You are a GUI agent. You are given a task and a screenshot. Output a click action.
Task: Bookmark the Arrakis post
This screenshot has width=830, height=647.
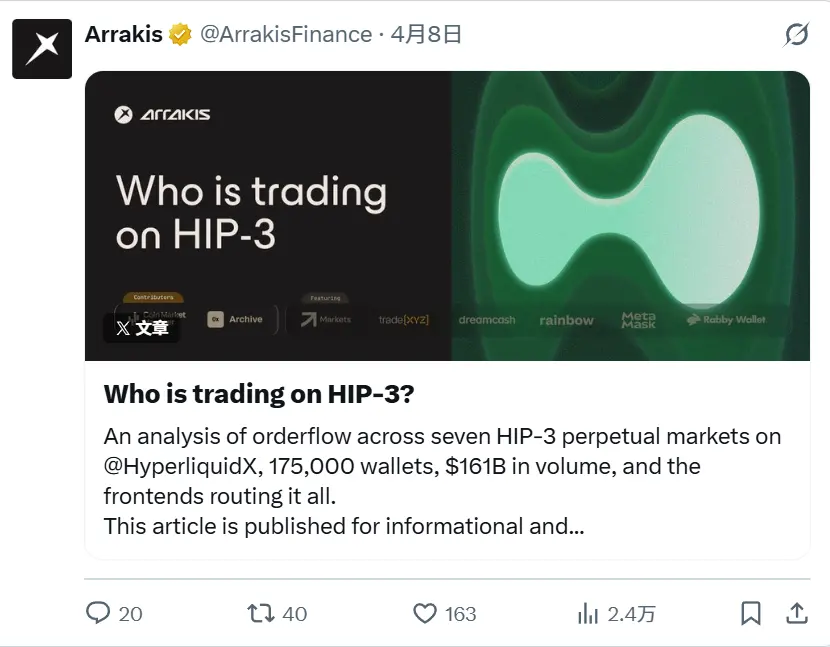coord(751,613)
